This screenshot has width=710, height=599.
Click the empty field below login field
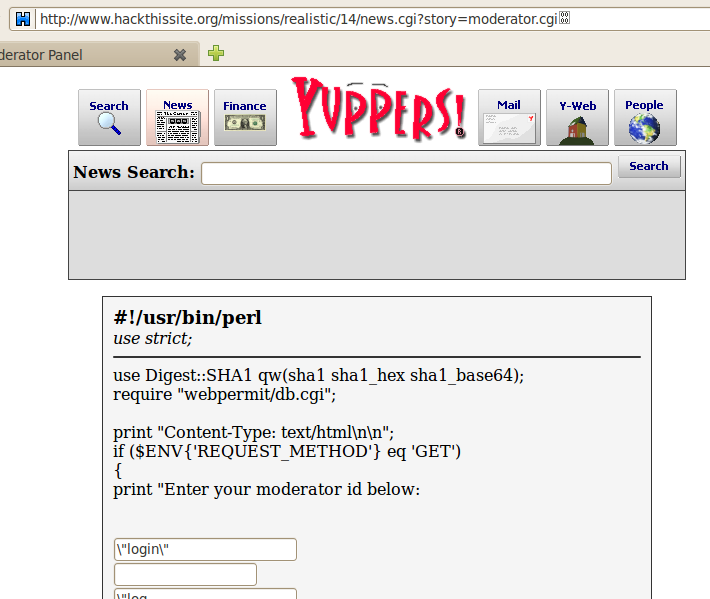pos(185,574)
